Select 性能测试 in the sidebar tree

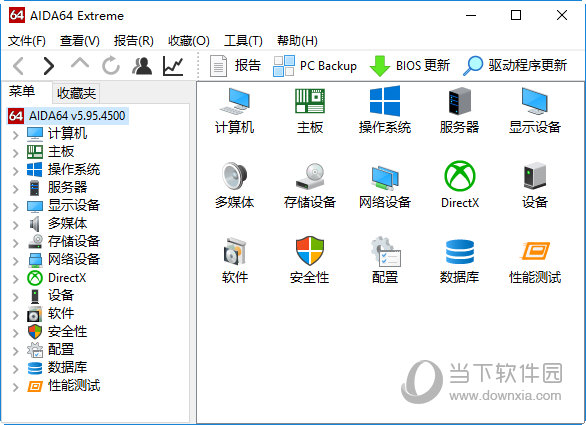coord(63,385)
